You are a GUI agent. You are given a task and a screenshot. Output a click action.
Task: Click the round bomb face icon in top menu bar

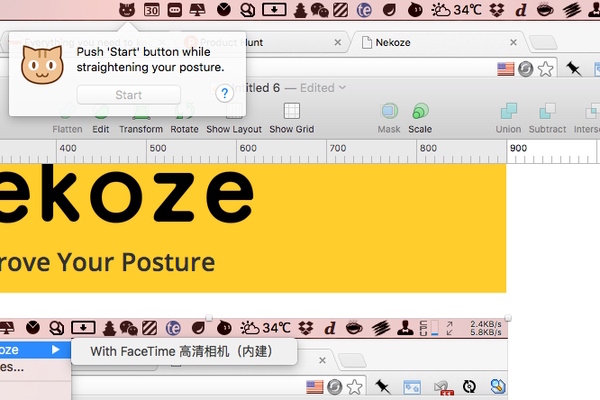coord(415,10)
